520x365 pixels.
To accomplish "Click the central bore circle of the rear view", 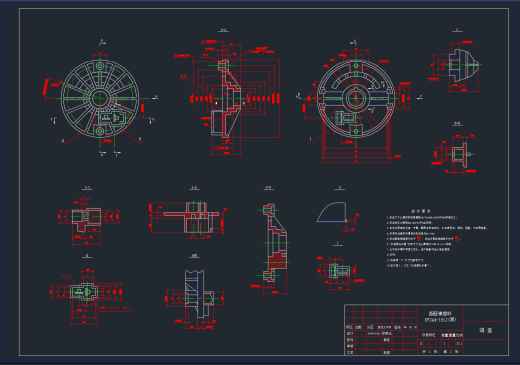I will pyautogui.click(x=356, y=99).
